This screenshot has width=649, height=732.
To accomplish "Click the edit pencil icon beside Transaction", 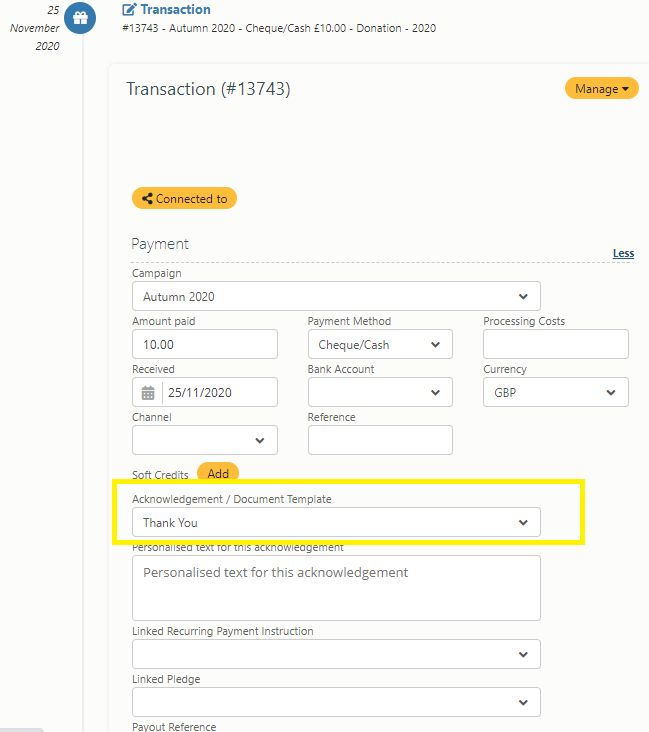I will coord(129,9).
